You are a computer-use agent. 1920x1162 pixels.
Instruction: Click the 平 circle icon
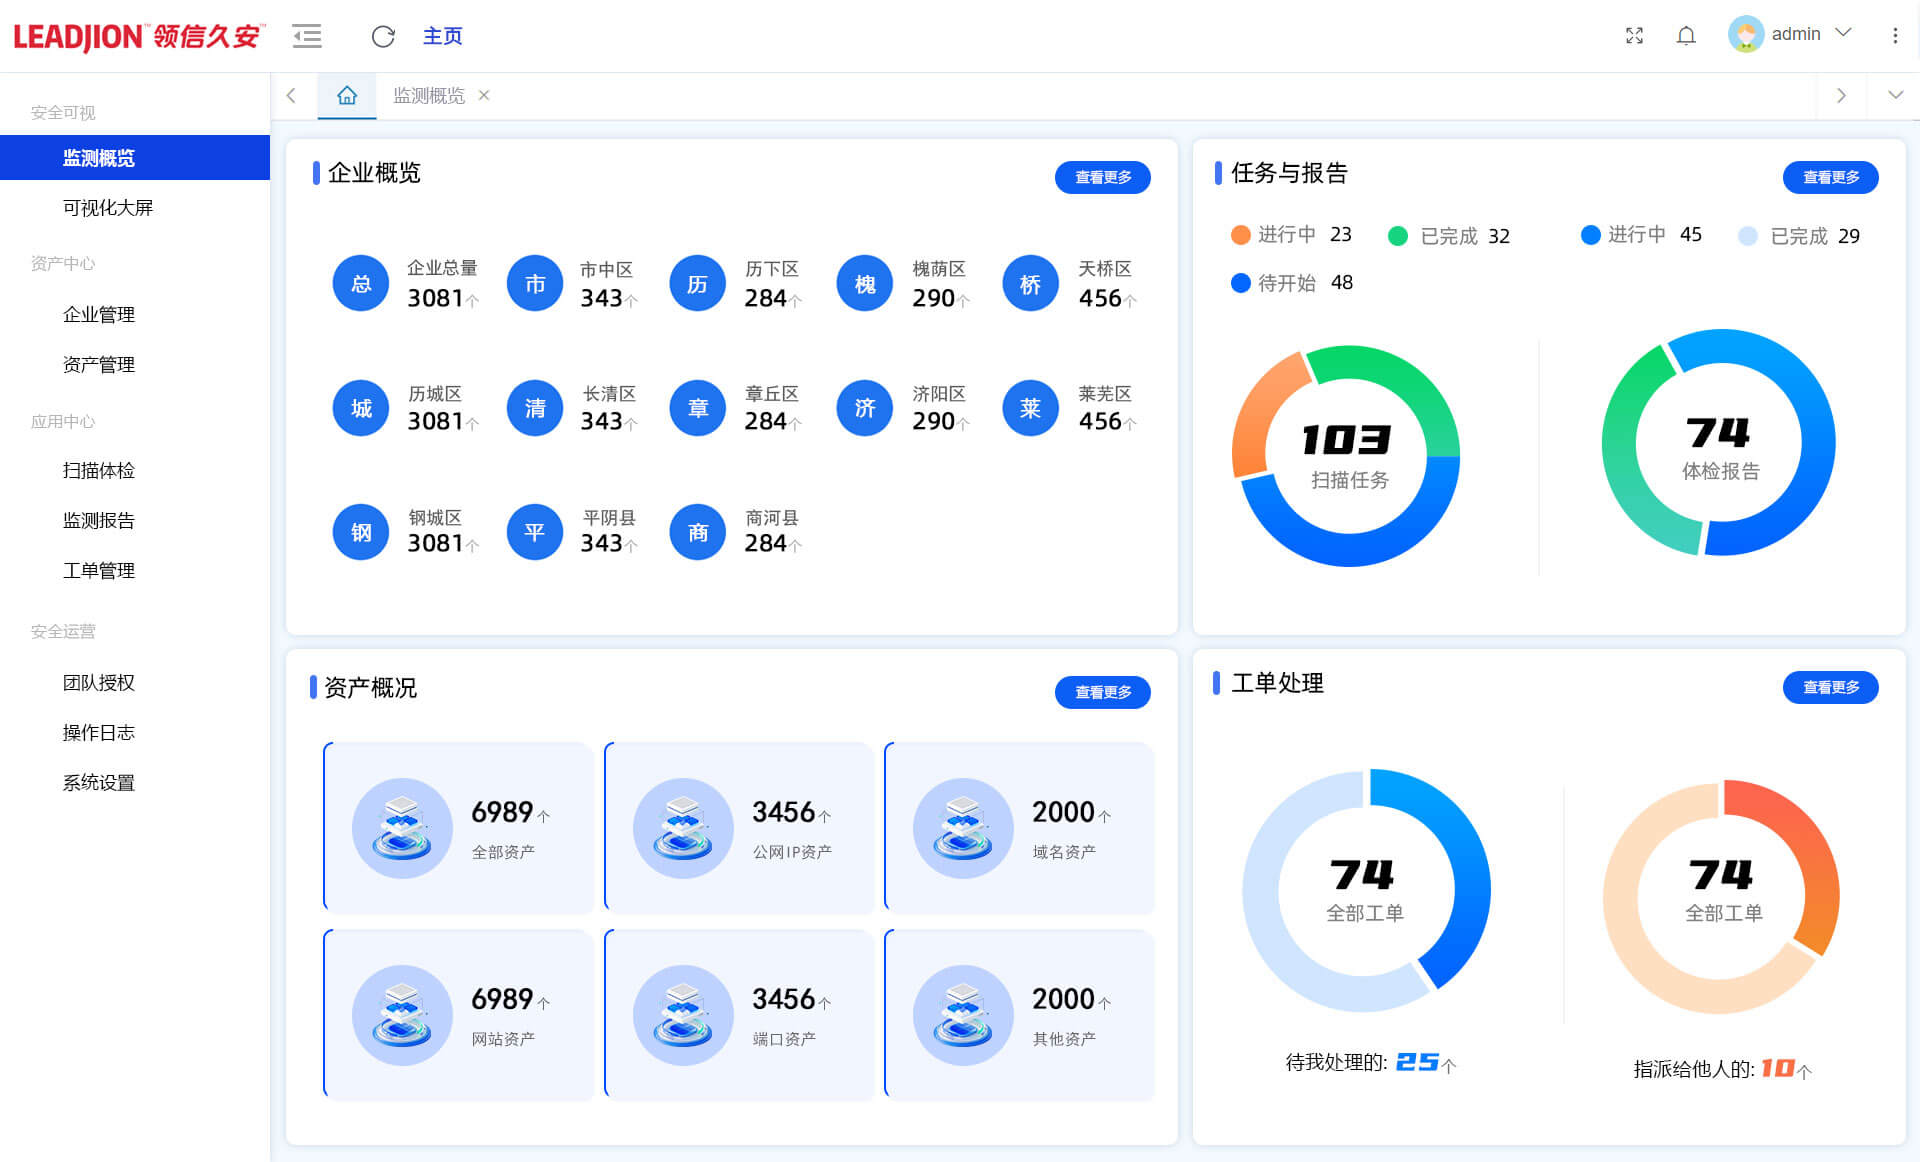coord(535,532)
